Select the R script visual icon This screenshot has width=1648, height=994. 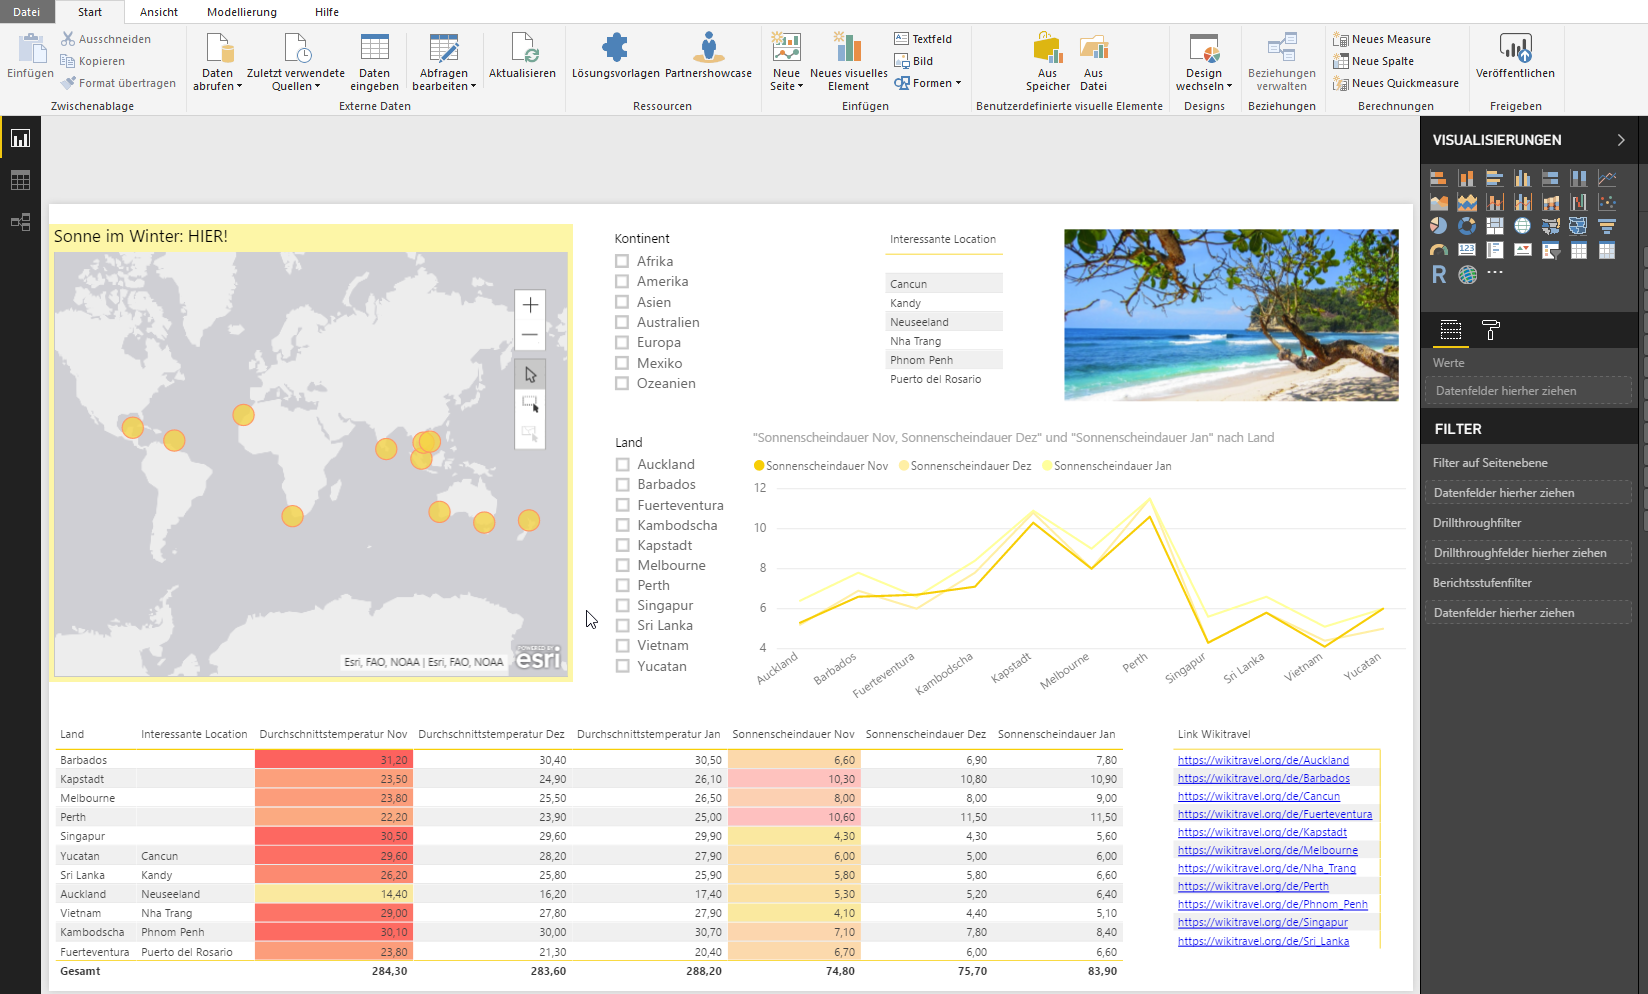1439,274
